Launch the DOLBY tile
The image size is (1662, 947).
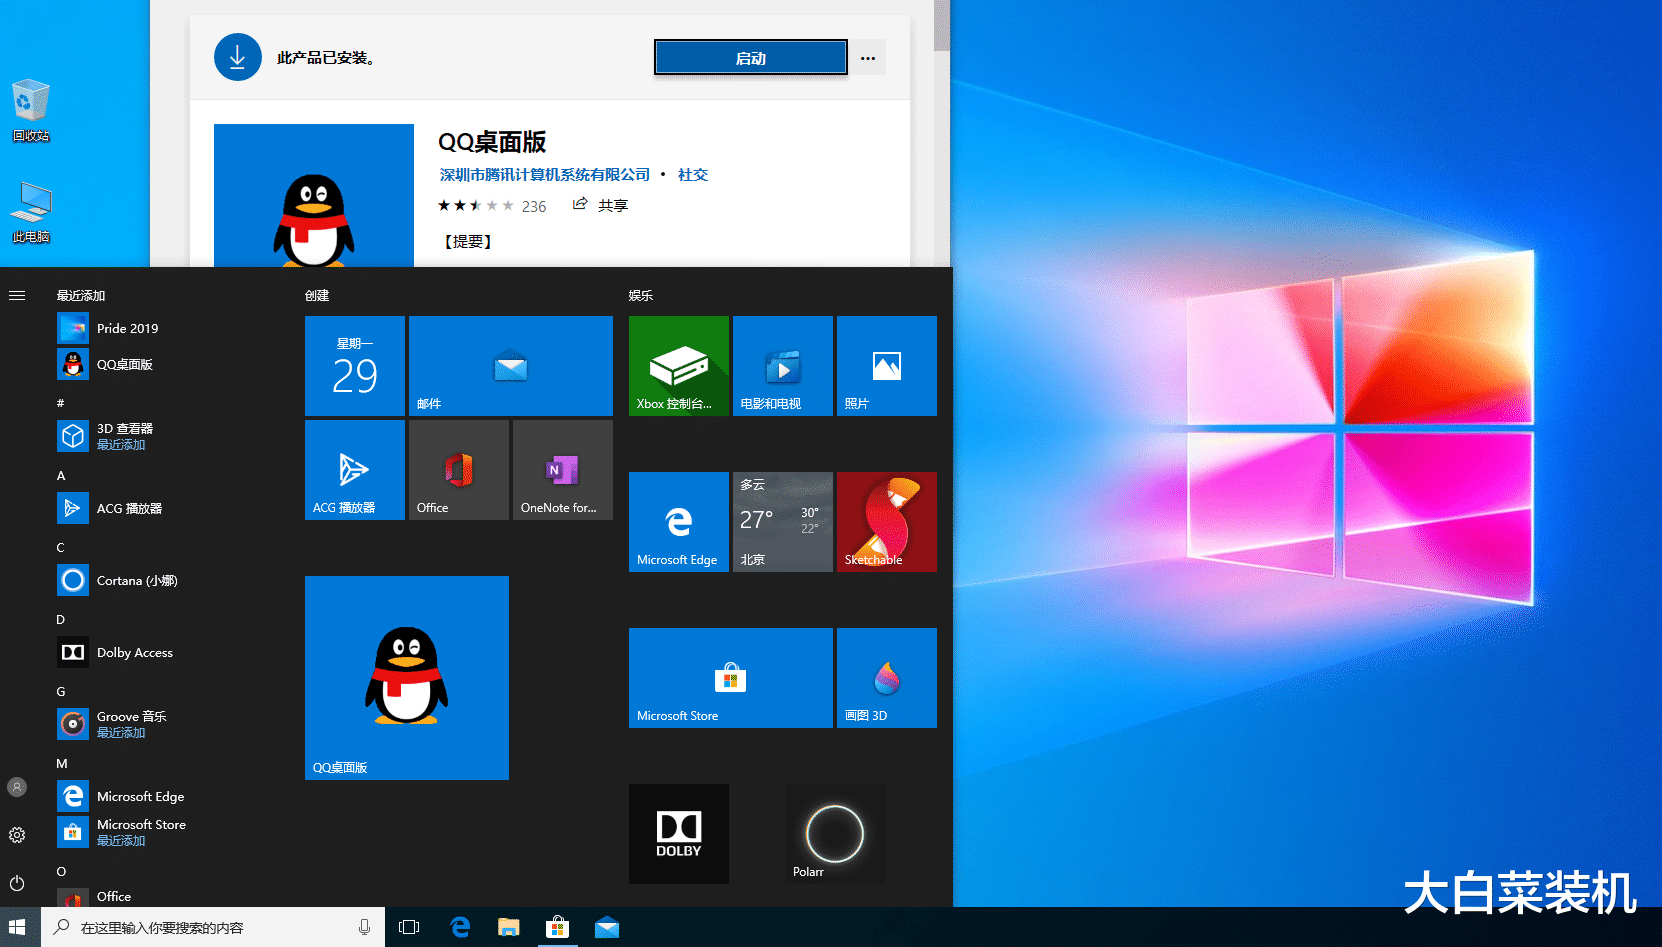pyautogui.click(x=678, y=833)
